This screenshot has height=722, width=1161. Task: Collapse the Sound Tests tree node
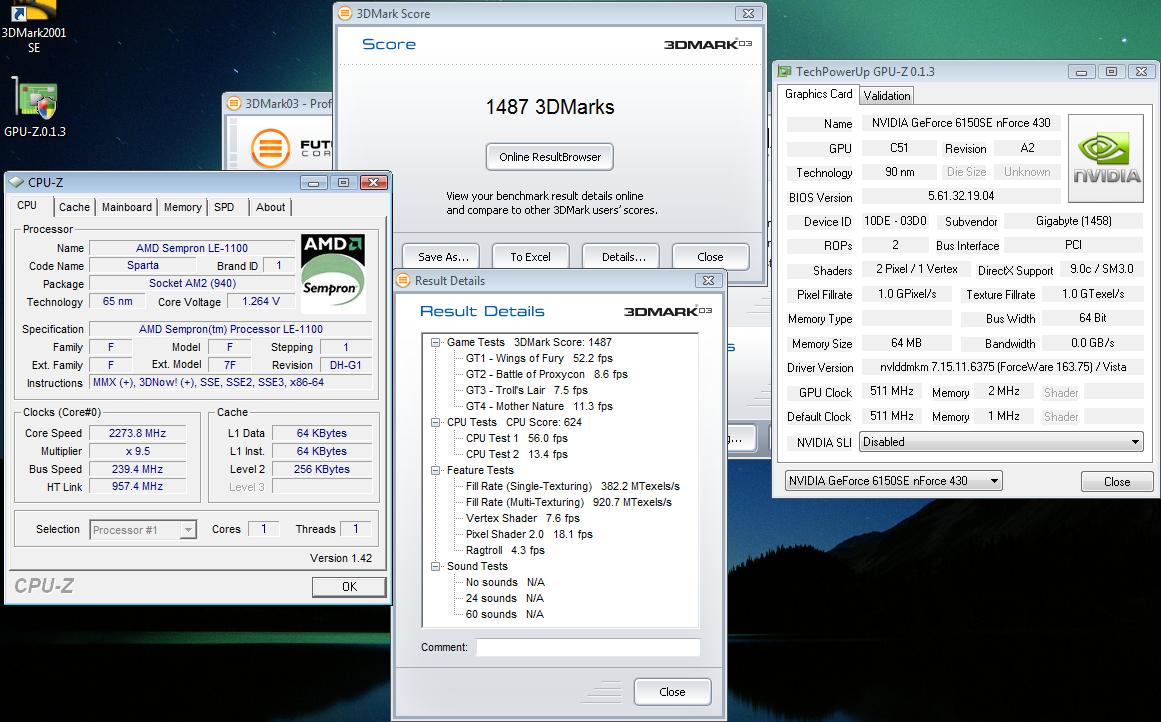pyautogui.click(x=435, y=566)
